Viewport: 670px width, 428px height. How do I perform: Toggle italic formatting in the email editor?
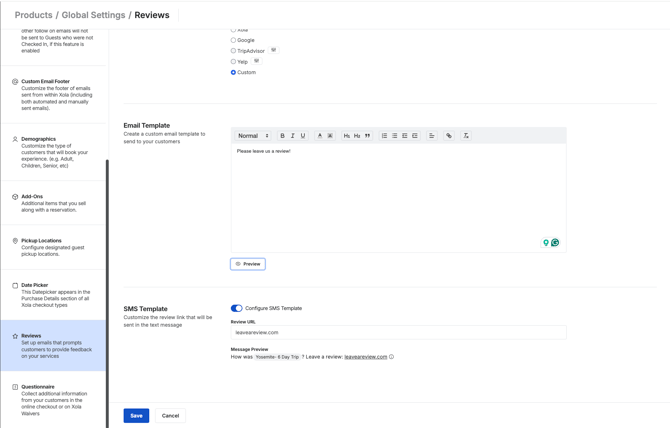293,136
